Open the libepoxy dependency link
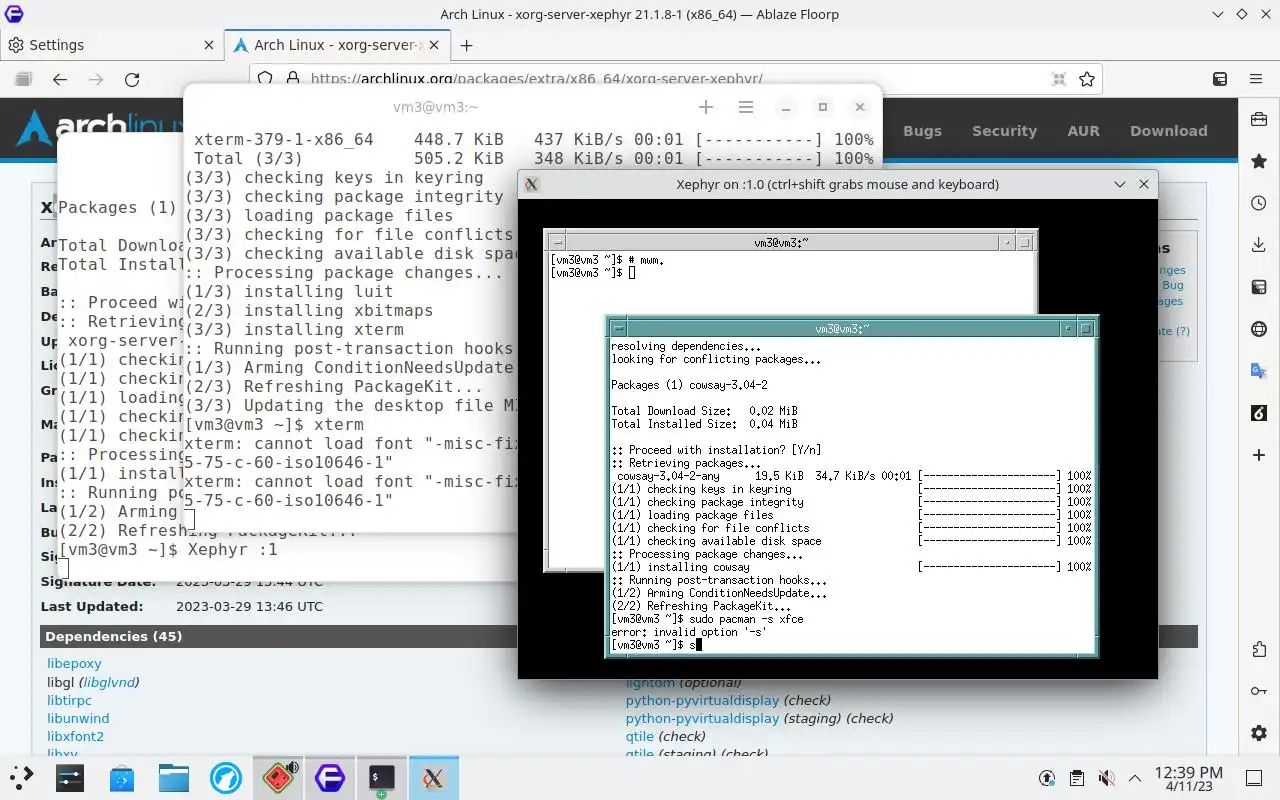 (x=74, y=663)
